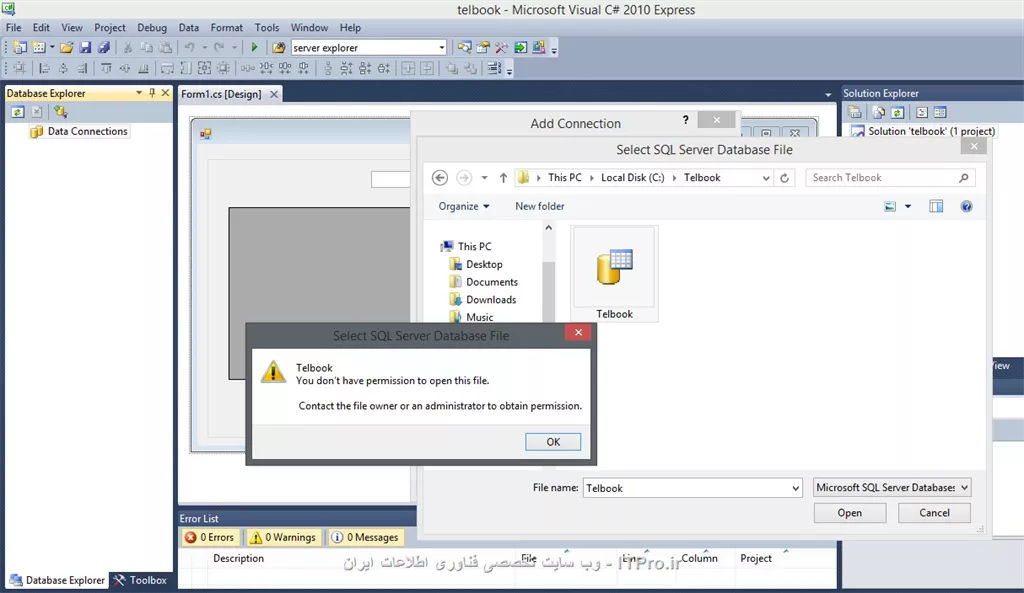Click the Save floppy disk icon
The height and width of the screenshot is (593, 1024).
click(85, 48)
